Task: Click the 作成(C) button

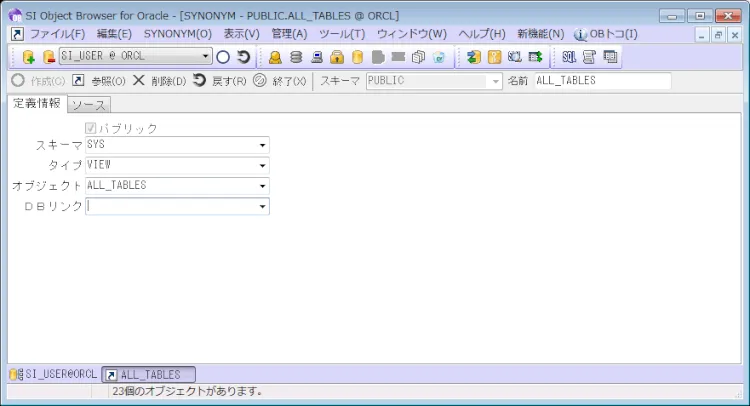Action: click(x=38, y=81)
